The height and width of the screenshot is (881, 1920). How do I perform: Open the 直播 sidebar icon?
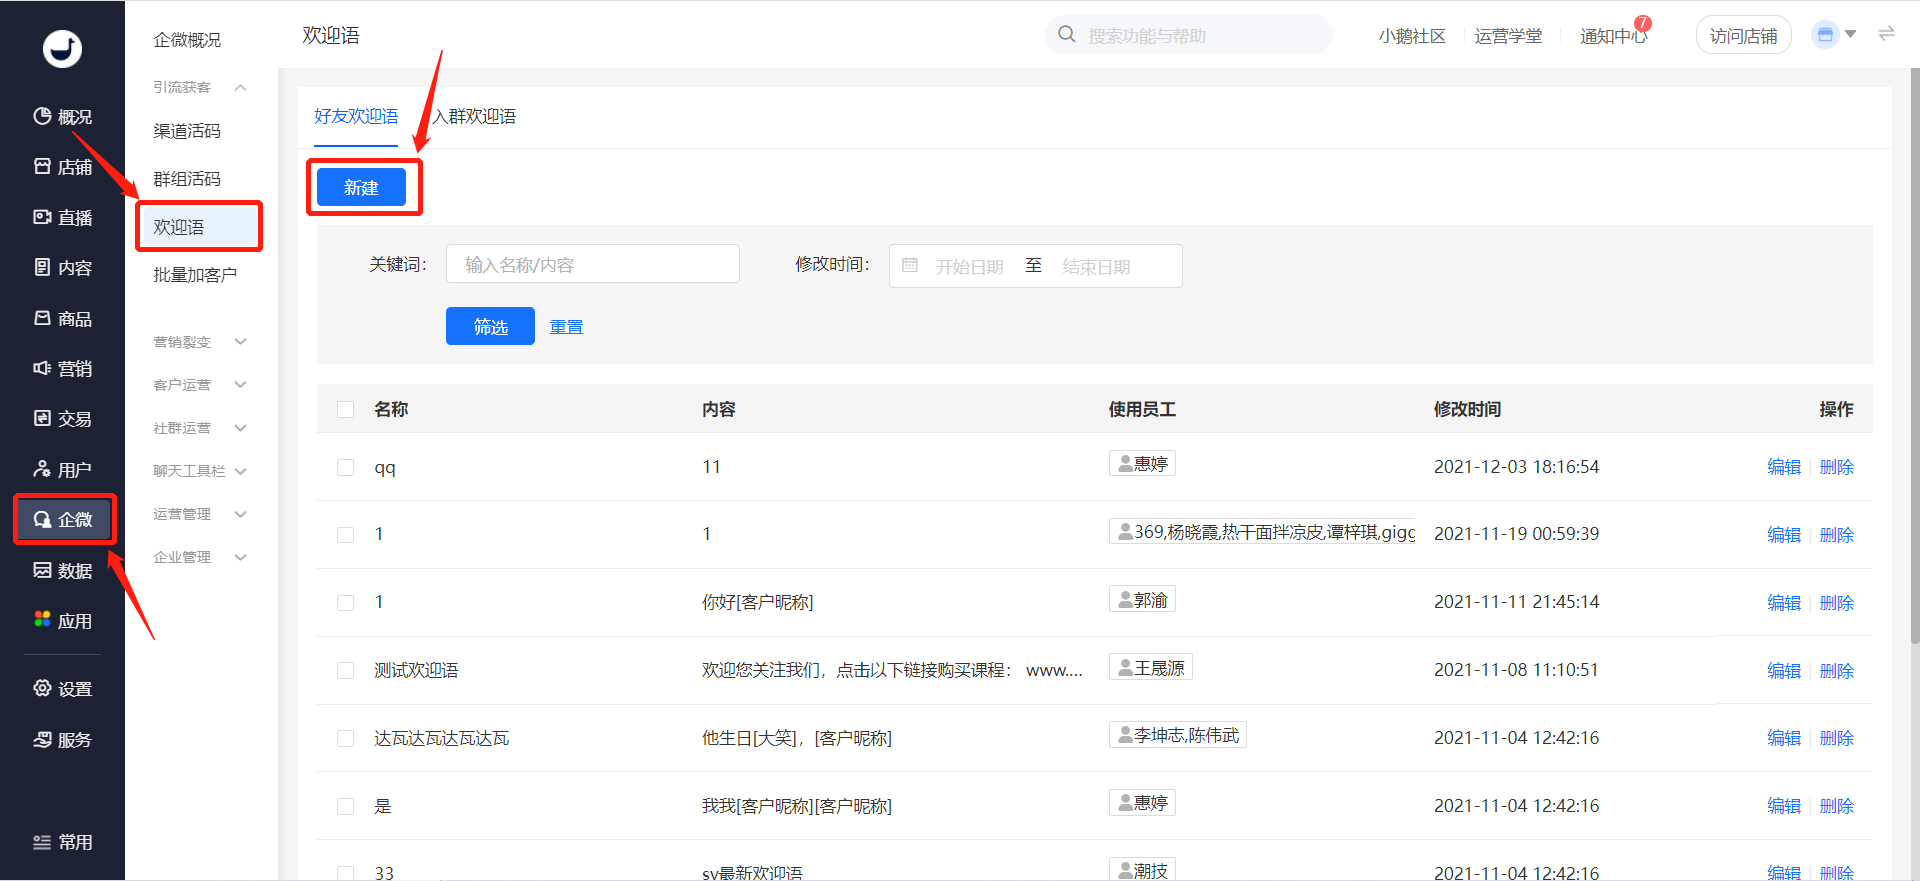42,217
